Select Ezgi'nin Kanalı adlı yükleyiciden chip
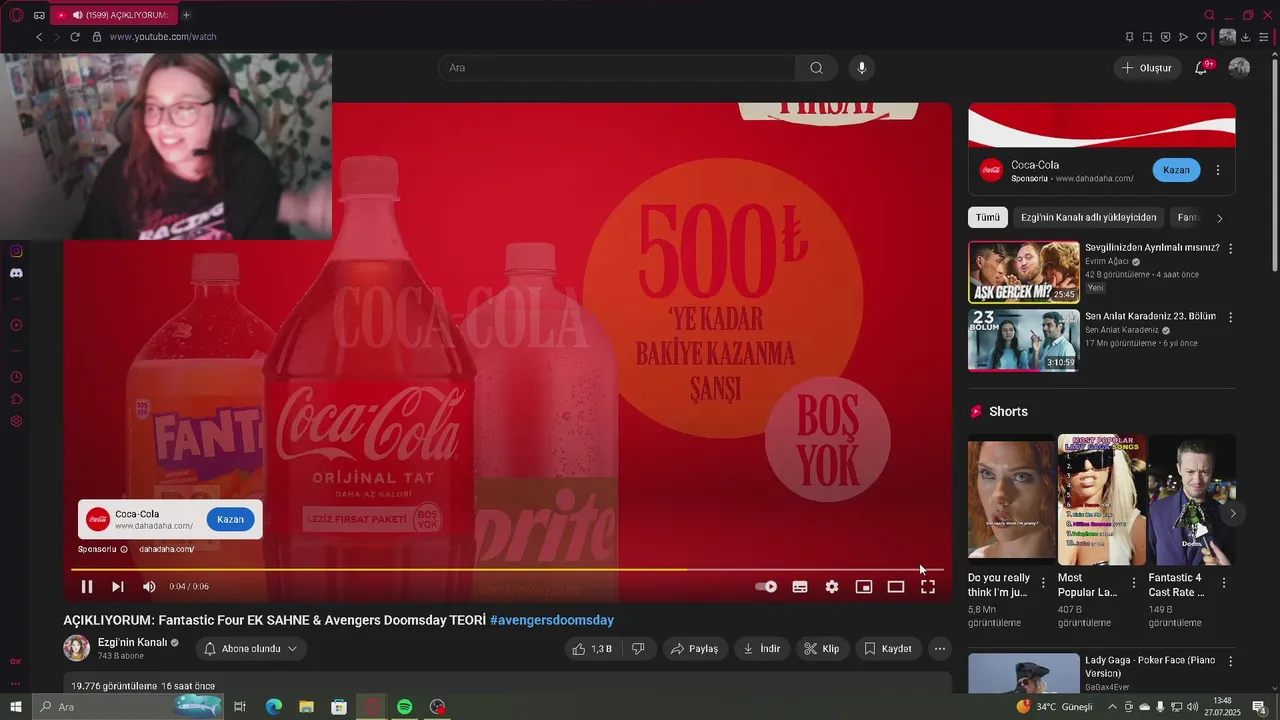 [x=1089, y=217]
